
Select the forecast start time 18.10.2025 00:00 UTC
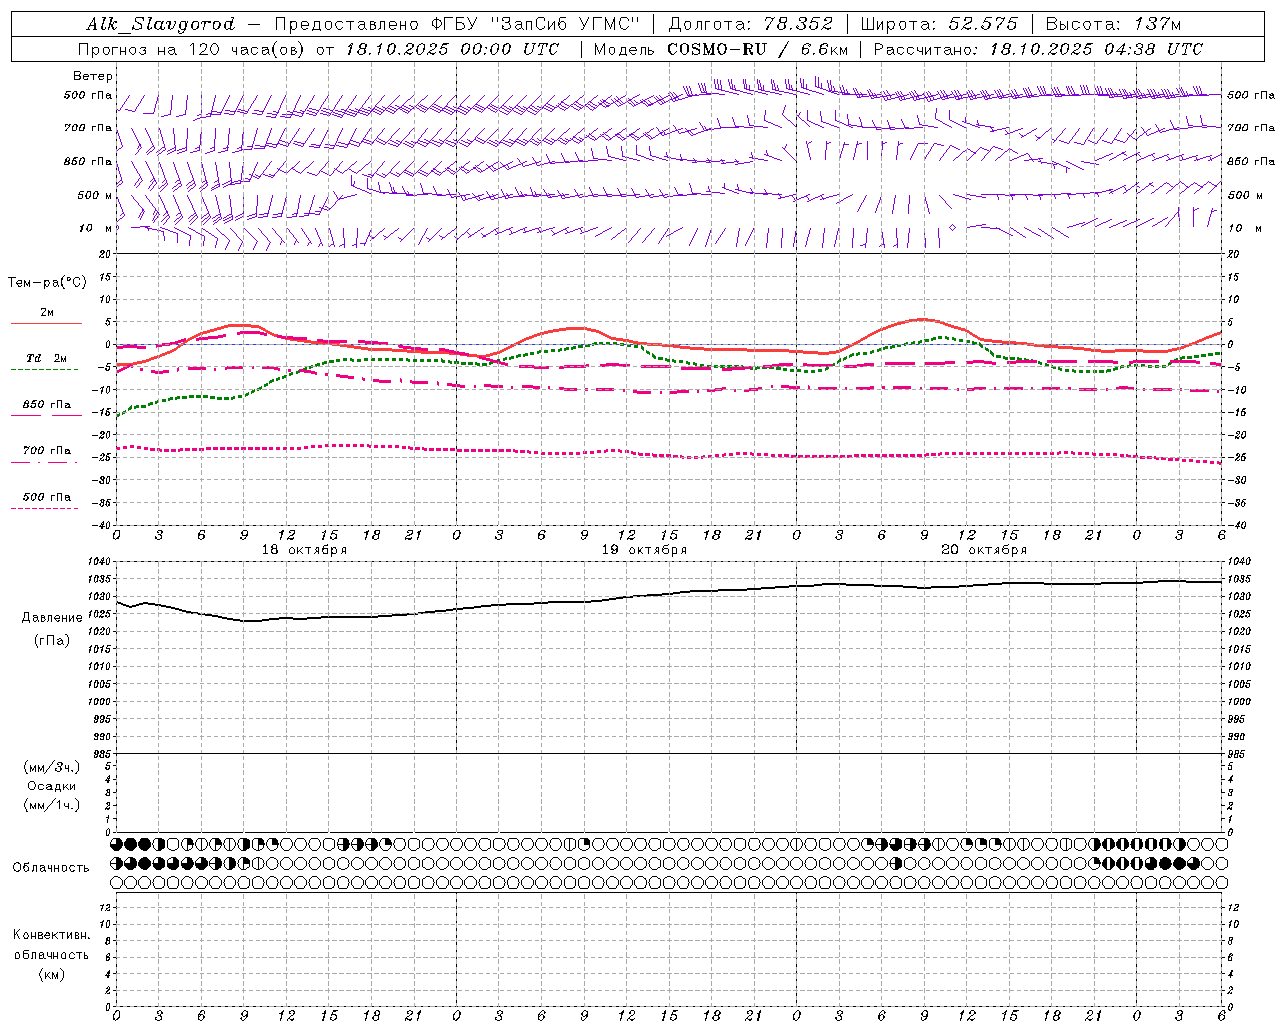click(452, 49)
